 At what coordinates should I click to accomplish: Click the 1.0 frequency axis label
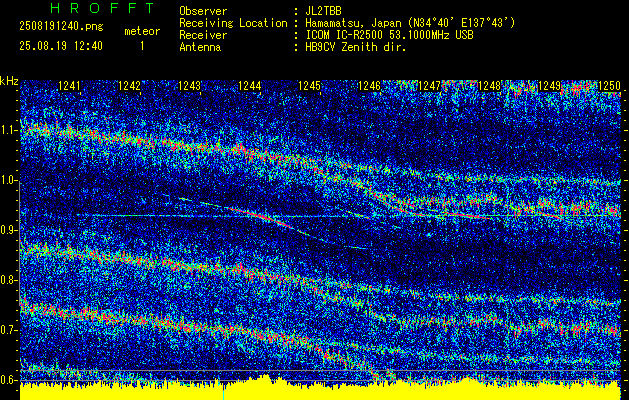[x=9, y=181]
